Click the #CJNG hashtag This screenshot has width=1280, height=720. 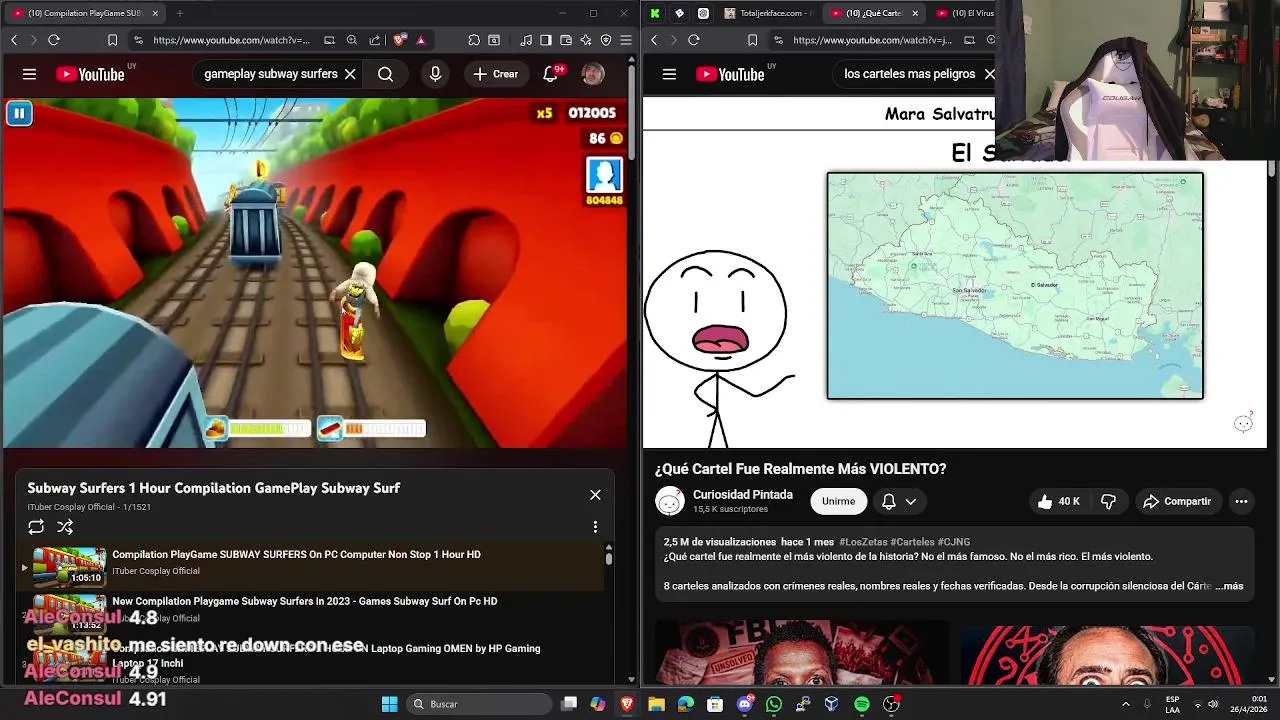pyautogui.click(x=954, y=542)
